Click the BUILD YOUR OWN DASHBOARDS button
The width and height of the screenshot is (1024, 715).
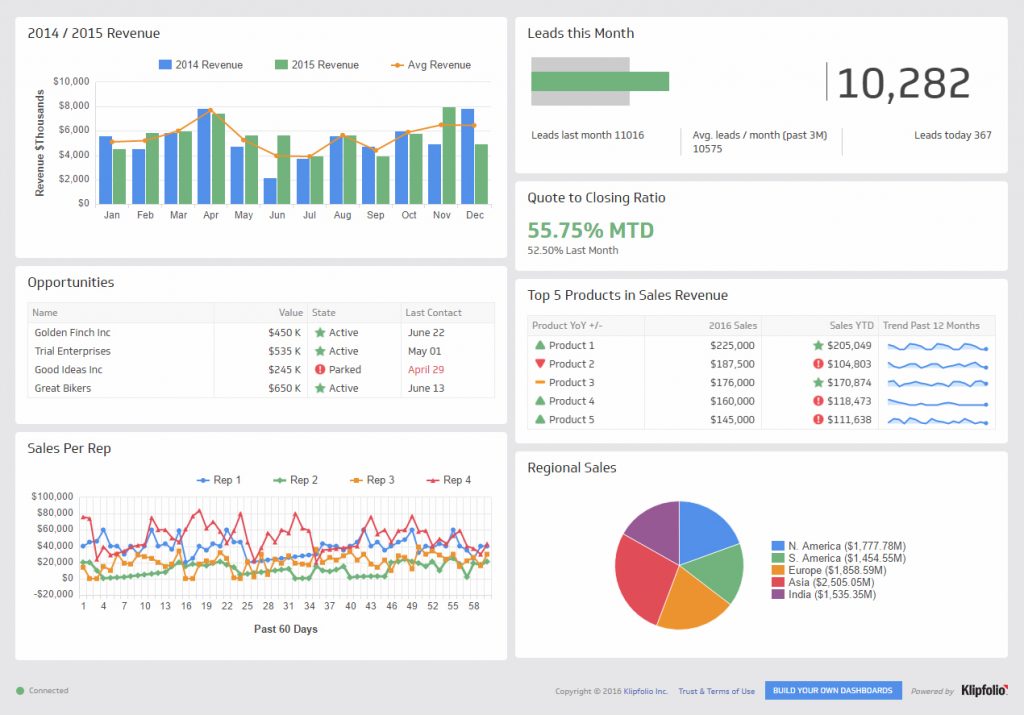(832, 690)
